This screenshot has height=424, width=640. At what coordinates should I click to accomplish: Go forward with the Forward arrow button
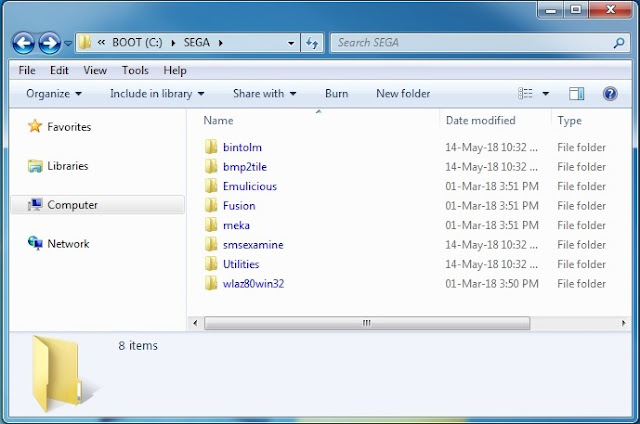click(x=49, y=43)
